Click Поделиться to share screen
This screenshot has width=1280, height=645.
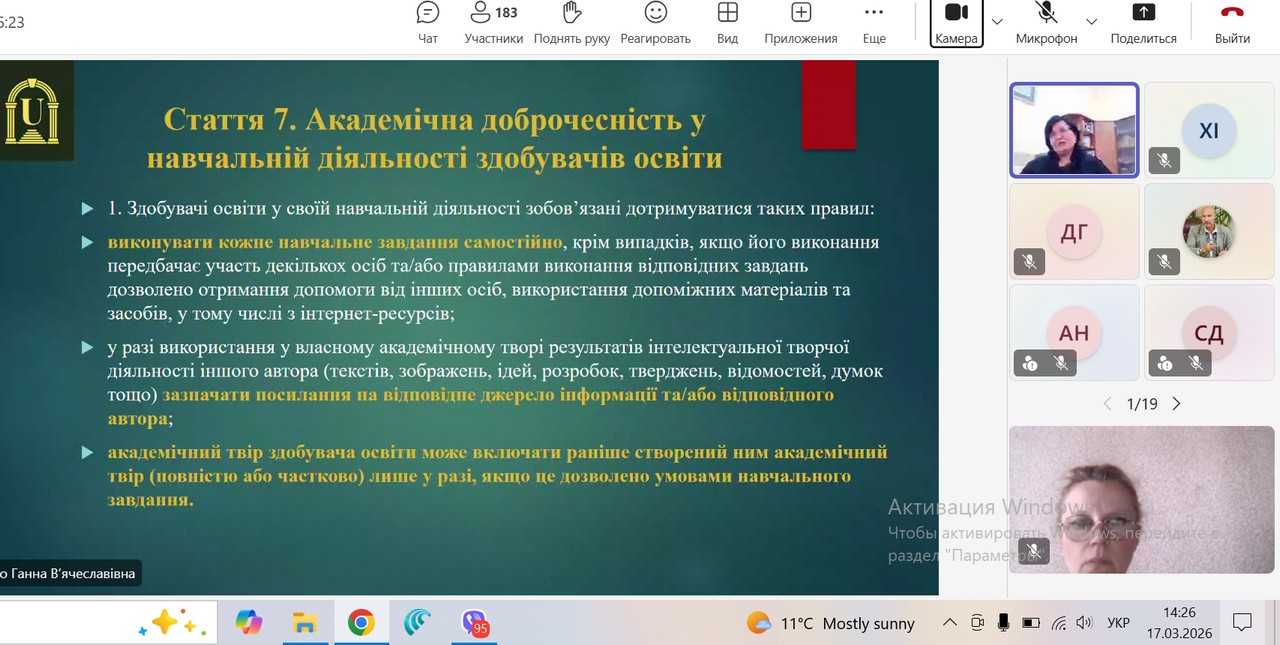1143,23
